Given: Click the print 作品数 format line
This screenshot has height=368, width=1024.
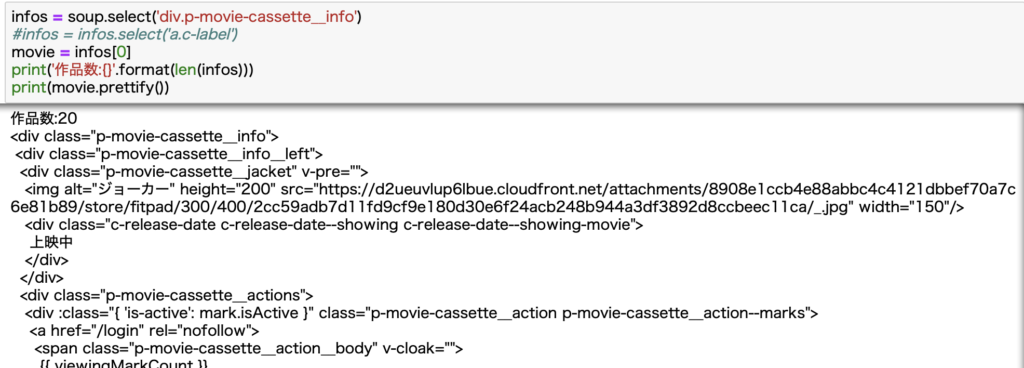Looking at the screenshot, I should point(132,69).
